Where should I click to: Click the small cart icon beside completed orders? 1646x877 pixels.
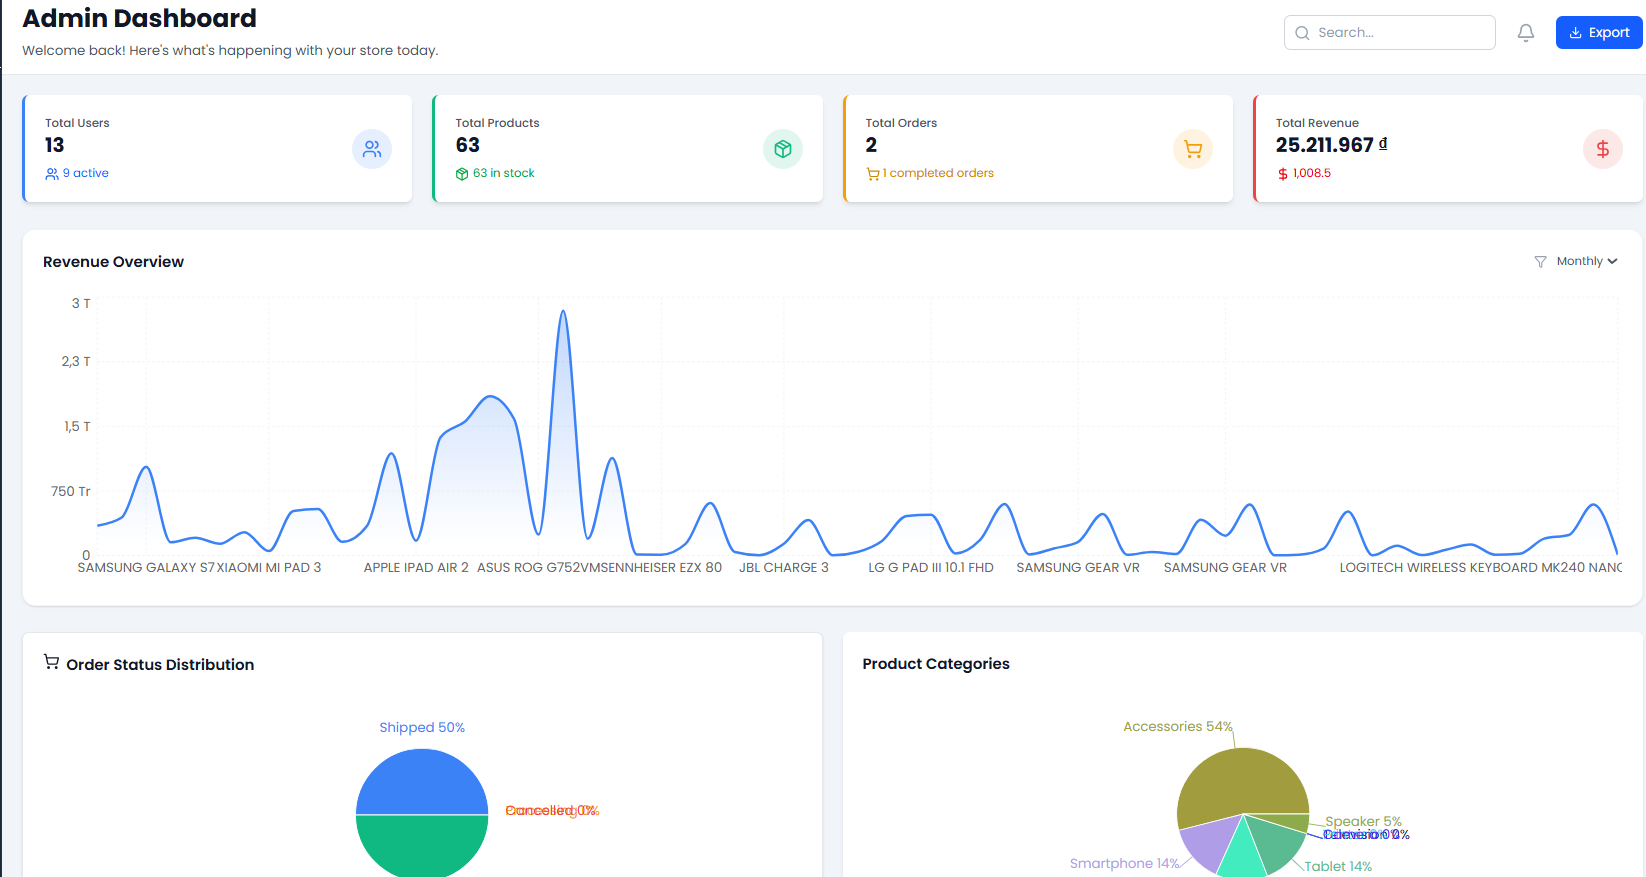(x=873, y=174)
